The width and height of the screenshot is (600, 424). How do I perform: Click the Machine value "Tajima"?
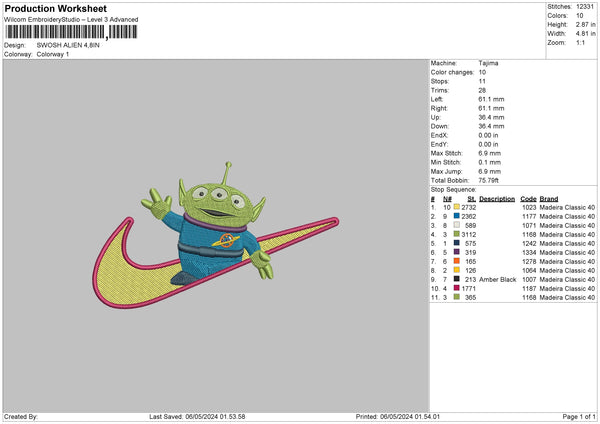pos(488,63)
